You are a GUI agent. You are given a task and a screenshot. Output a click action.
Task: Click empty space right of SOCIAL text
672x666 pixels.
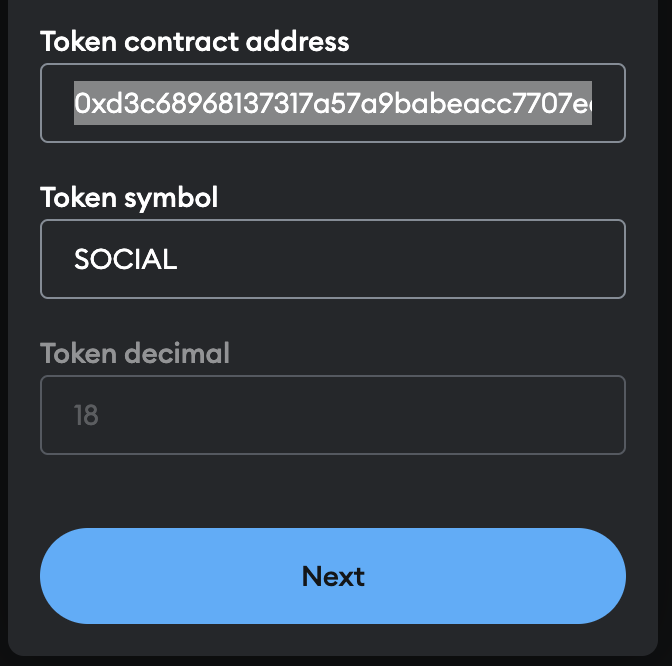point(400,260)
